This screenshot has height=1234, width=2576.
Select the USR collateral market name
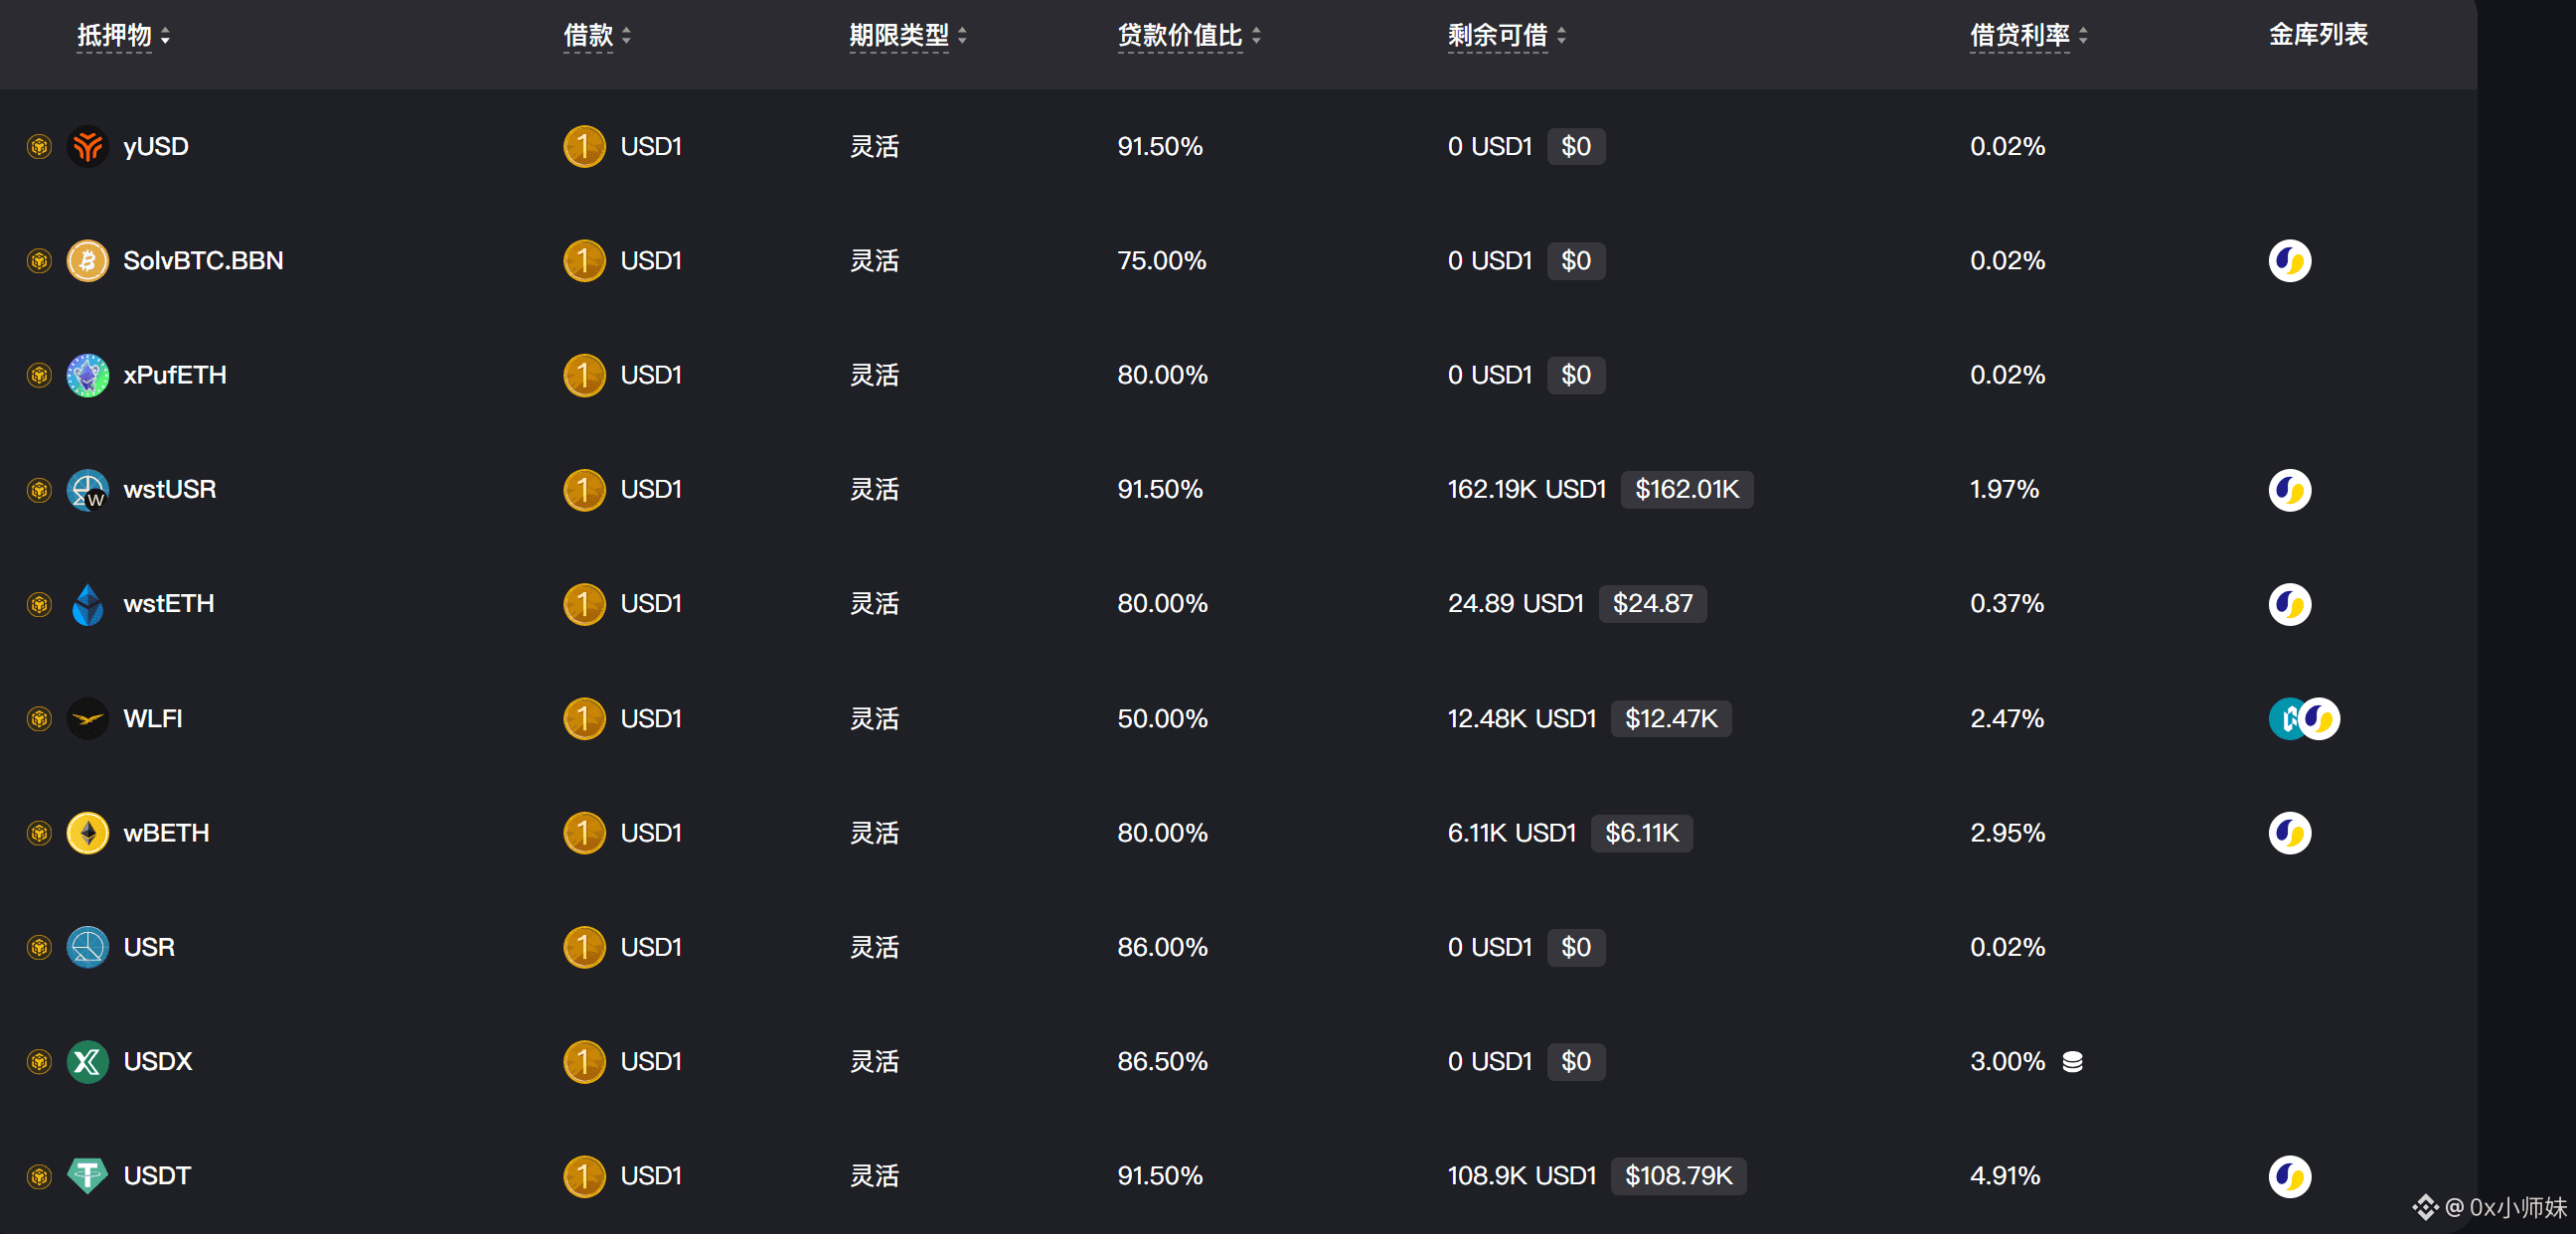149,947
